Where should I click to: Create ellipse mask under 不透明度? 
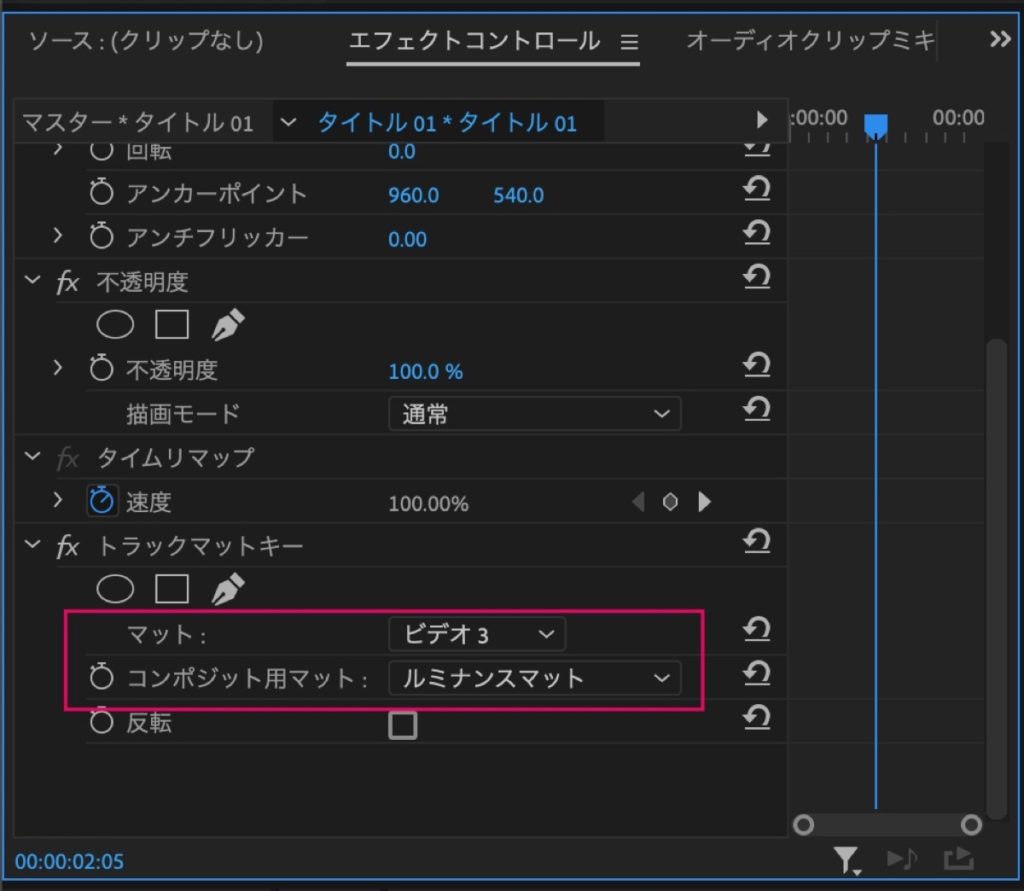pos(115,325)
